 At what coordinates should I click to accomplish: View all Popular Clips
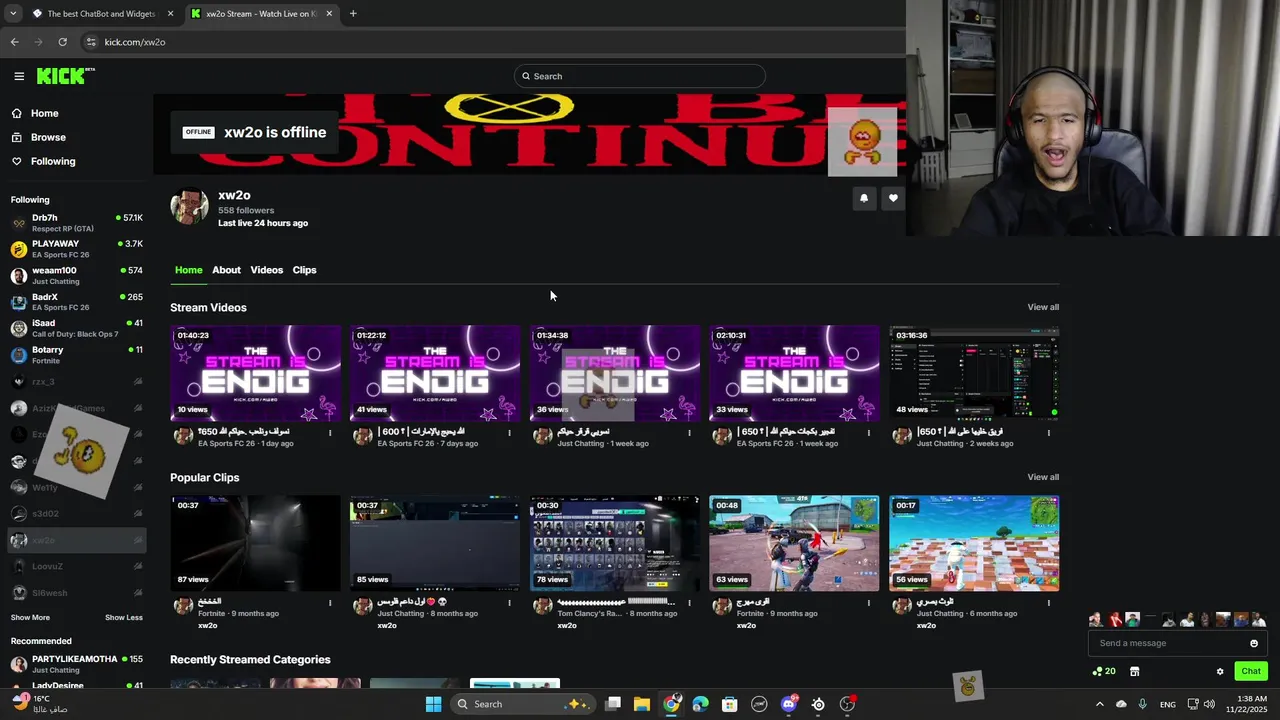point(1043,477)
